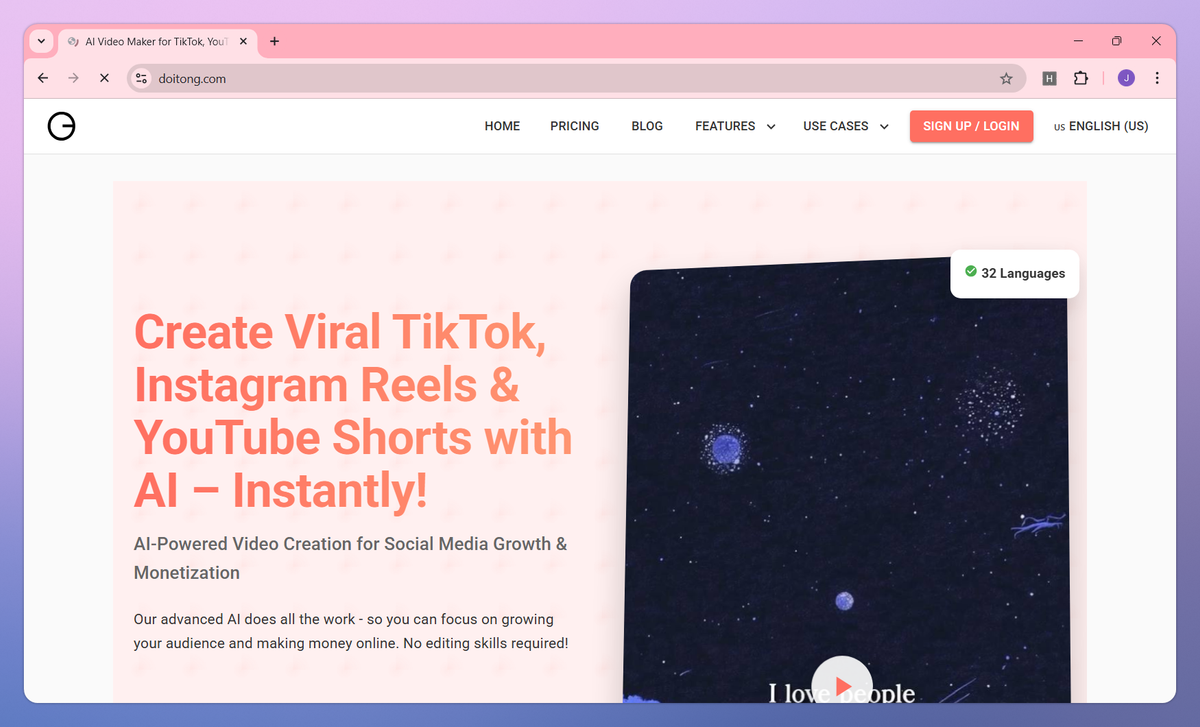Go to HOME in navigation
Image resolution: width=1200 pixels, height=727 pixels.
point(502,126)
